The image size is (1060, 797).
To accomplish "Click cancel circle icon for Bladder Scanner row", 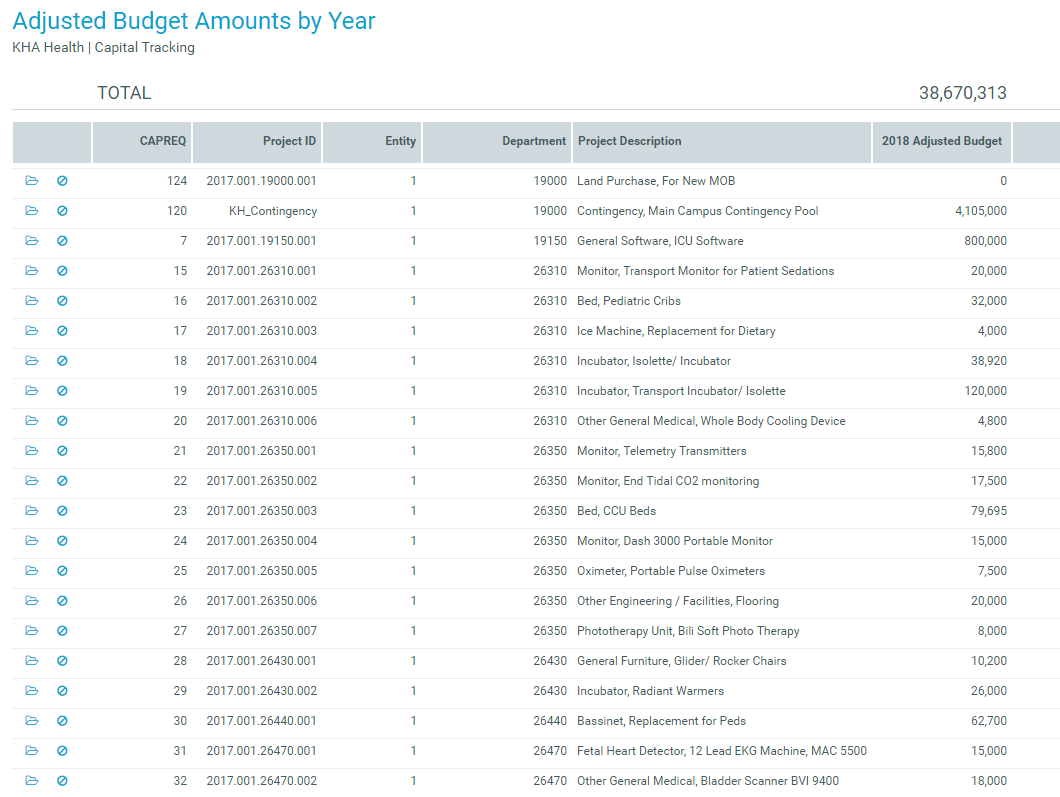I will (62, 781).
